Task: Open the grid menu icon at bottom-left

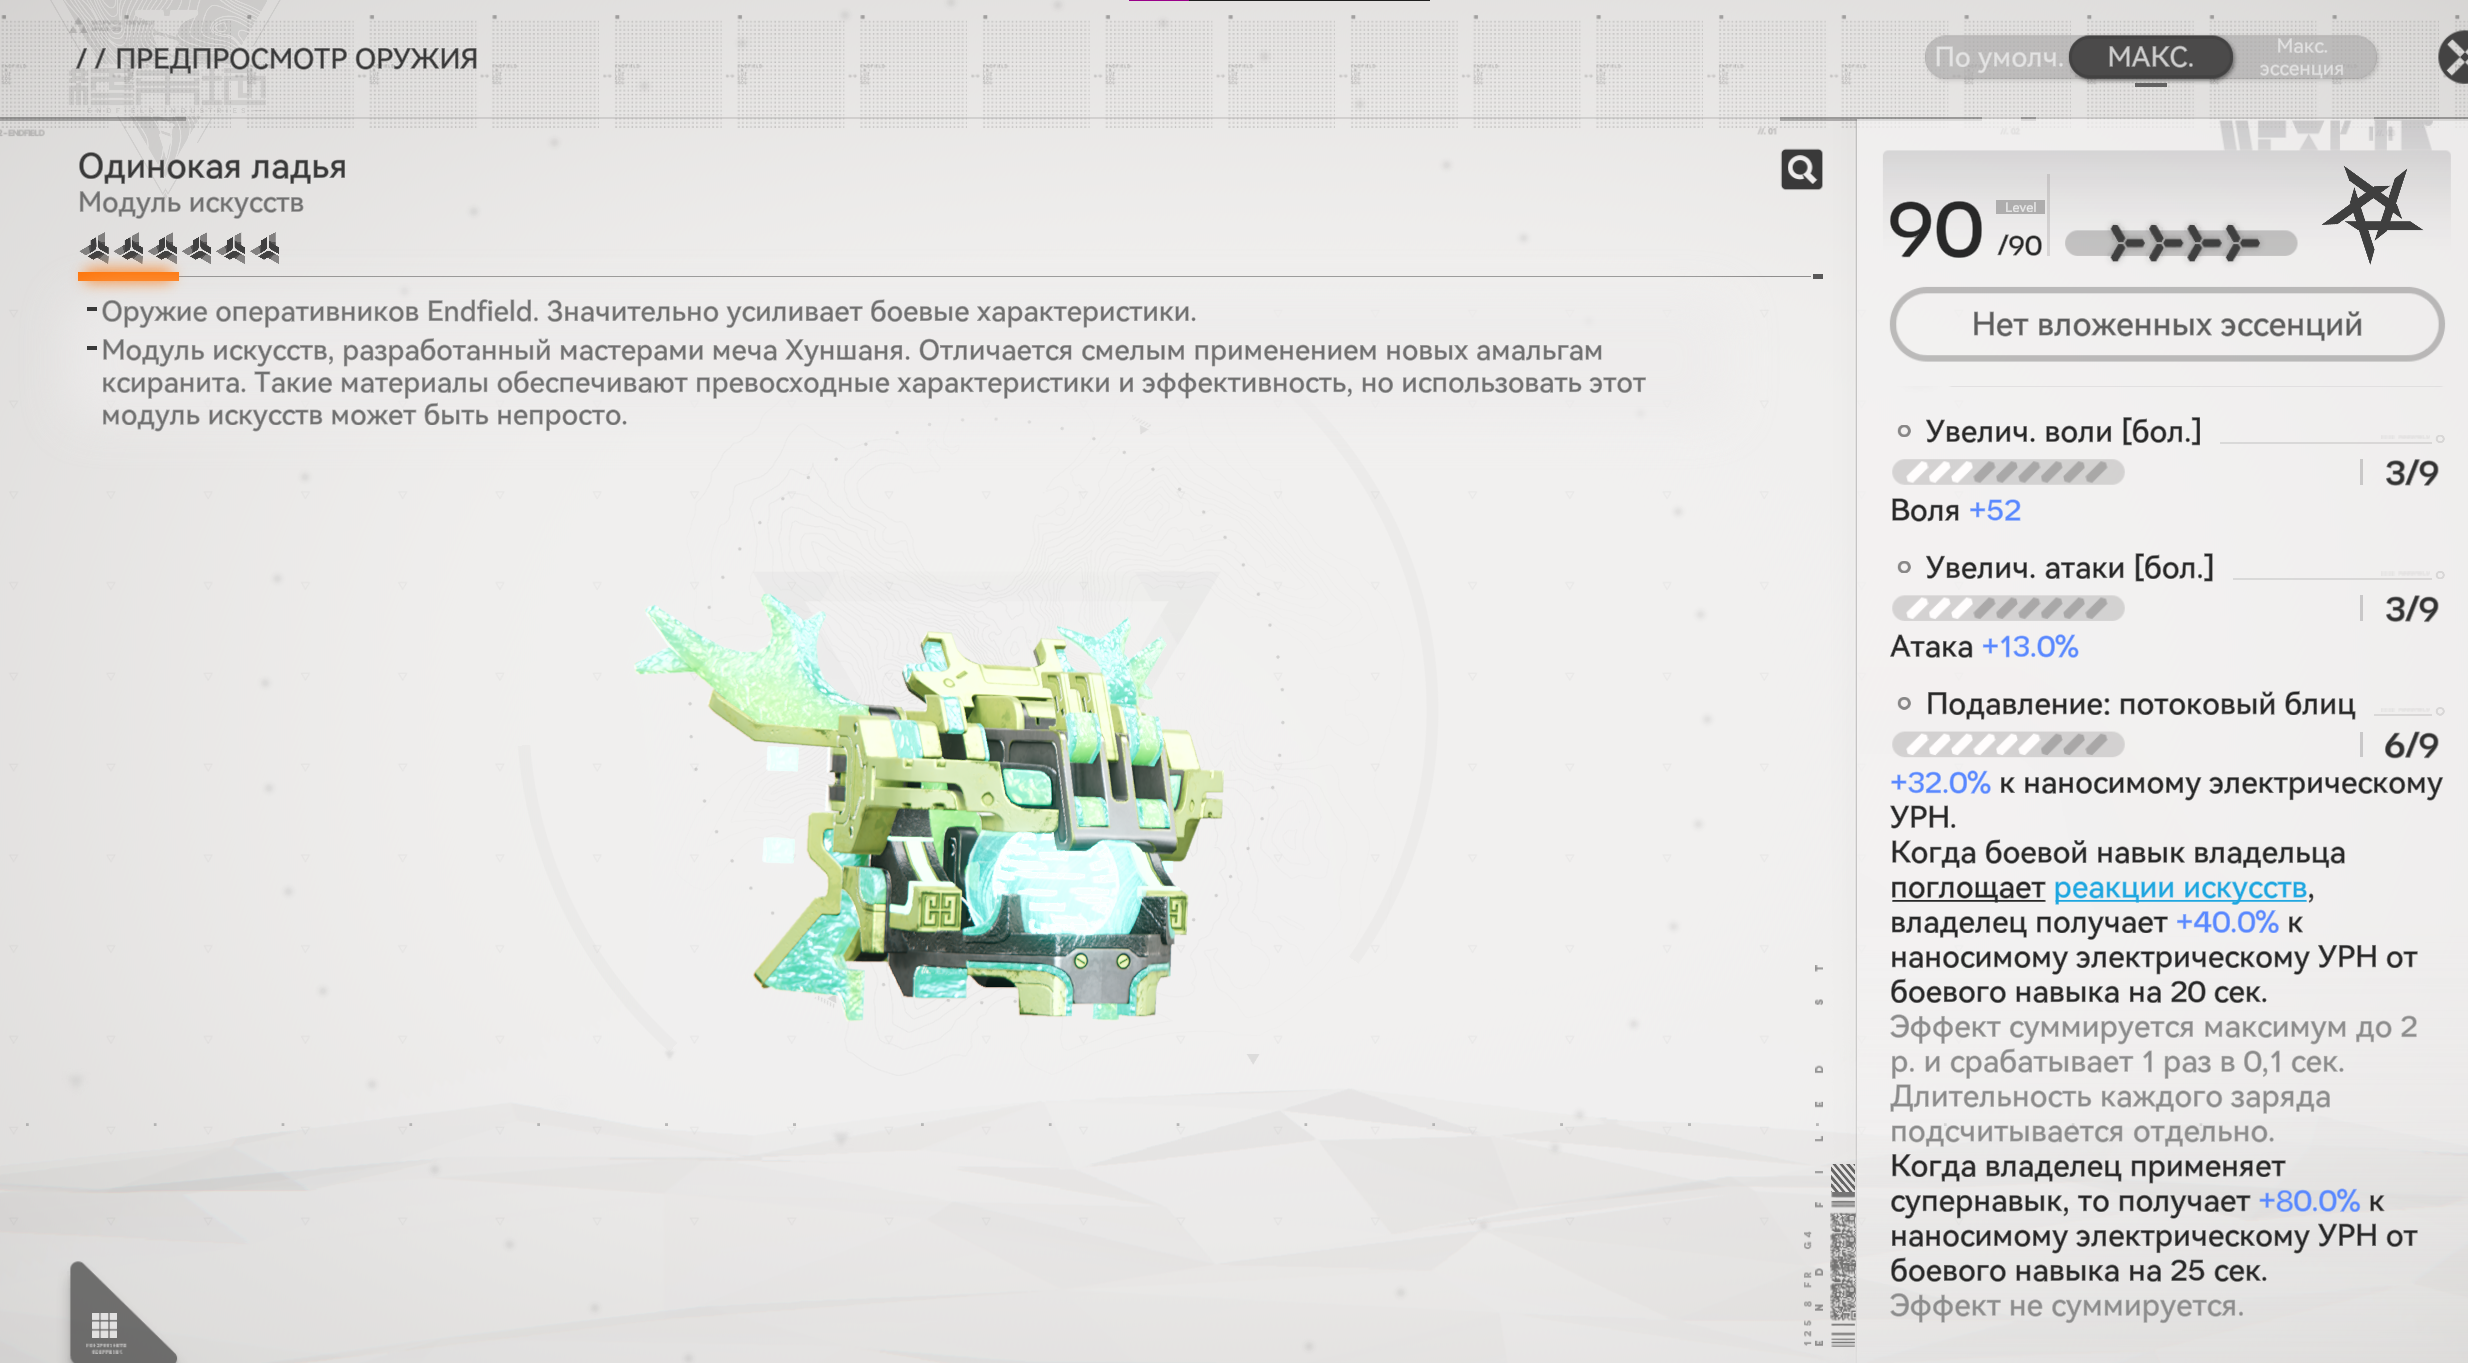Action: [105, 1326]
